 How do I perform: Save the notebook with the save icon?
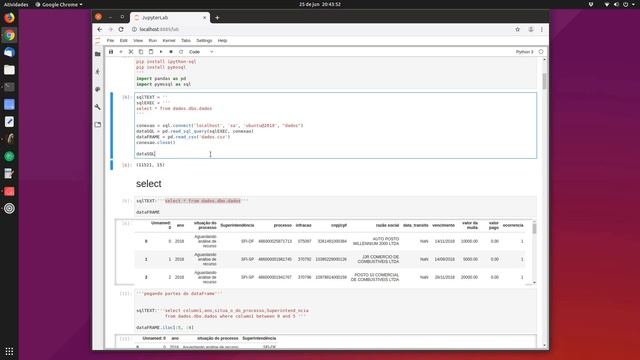pyautogui.click(x=111, y=52)
